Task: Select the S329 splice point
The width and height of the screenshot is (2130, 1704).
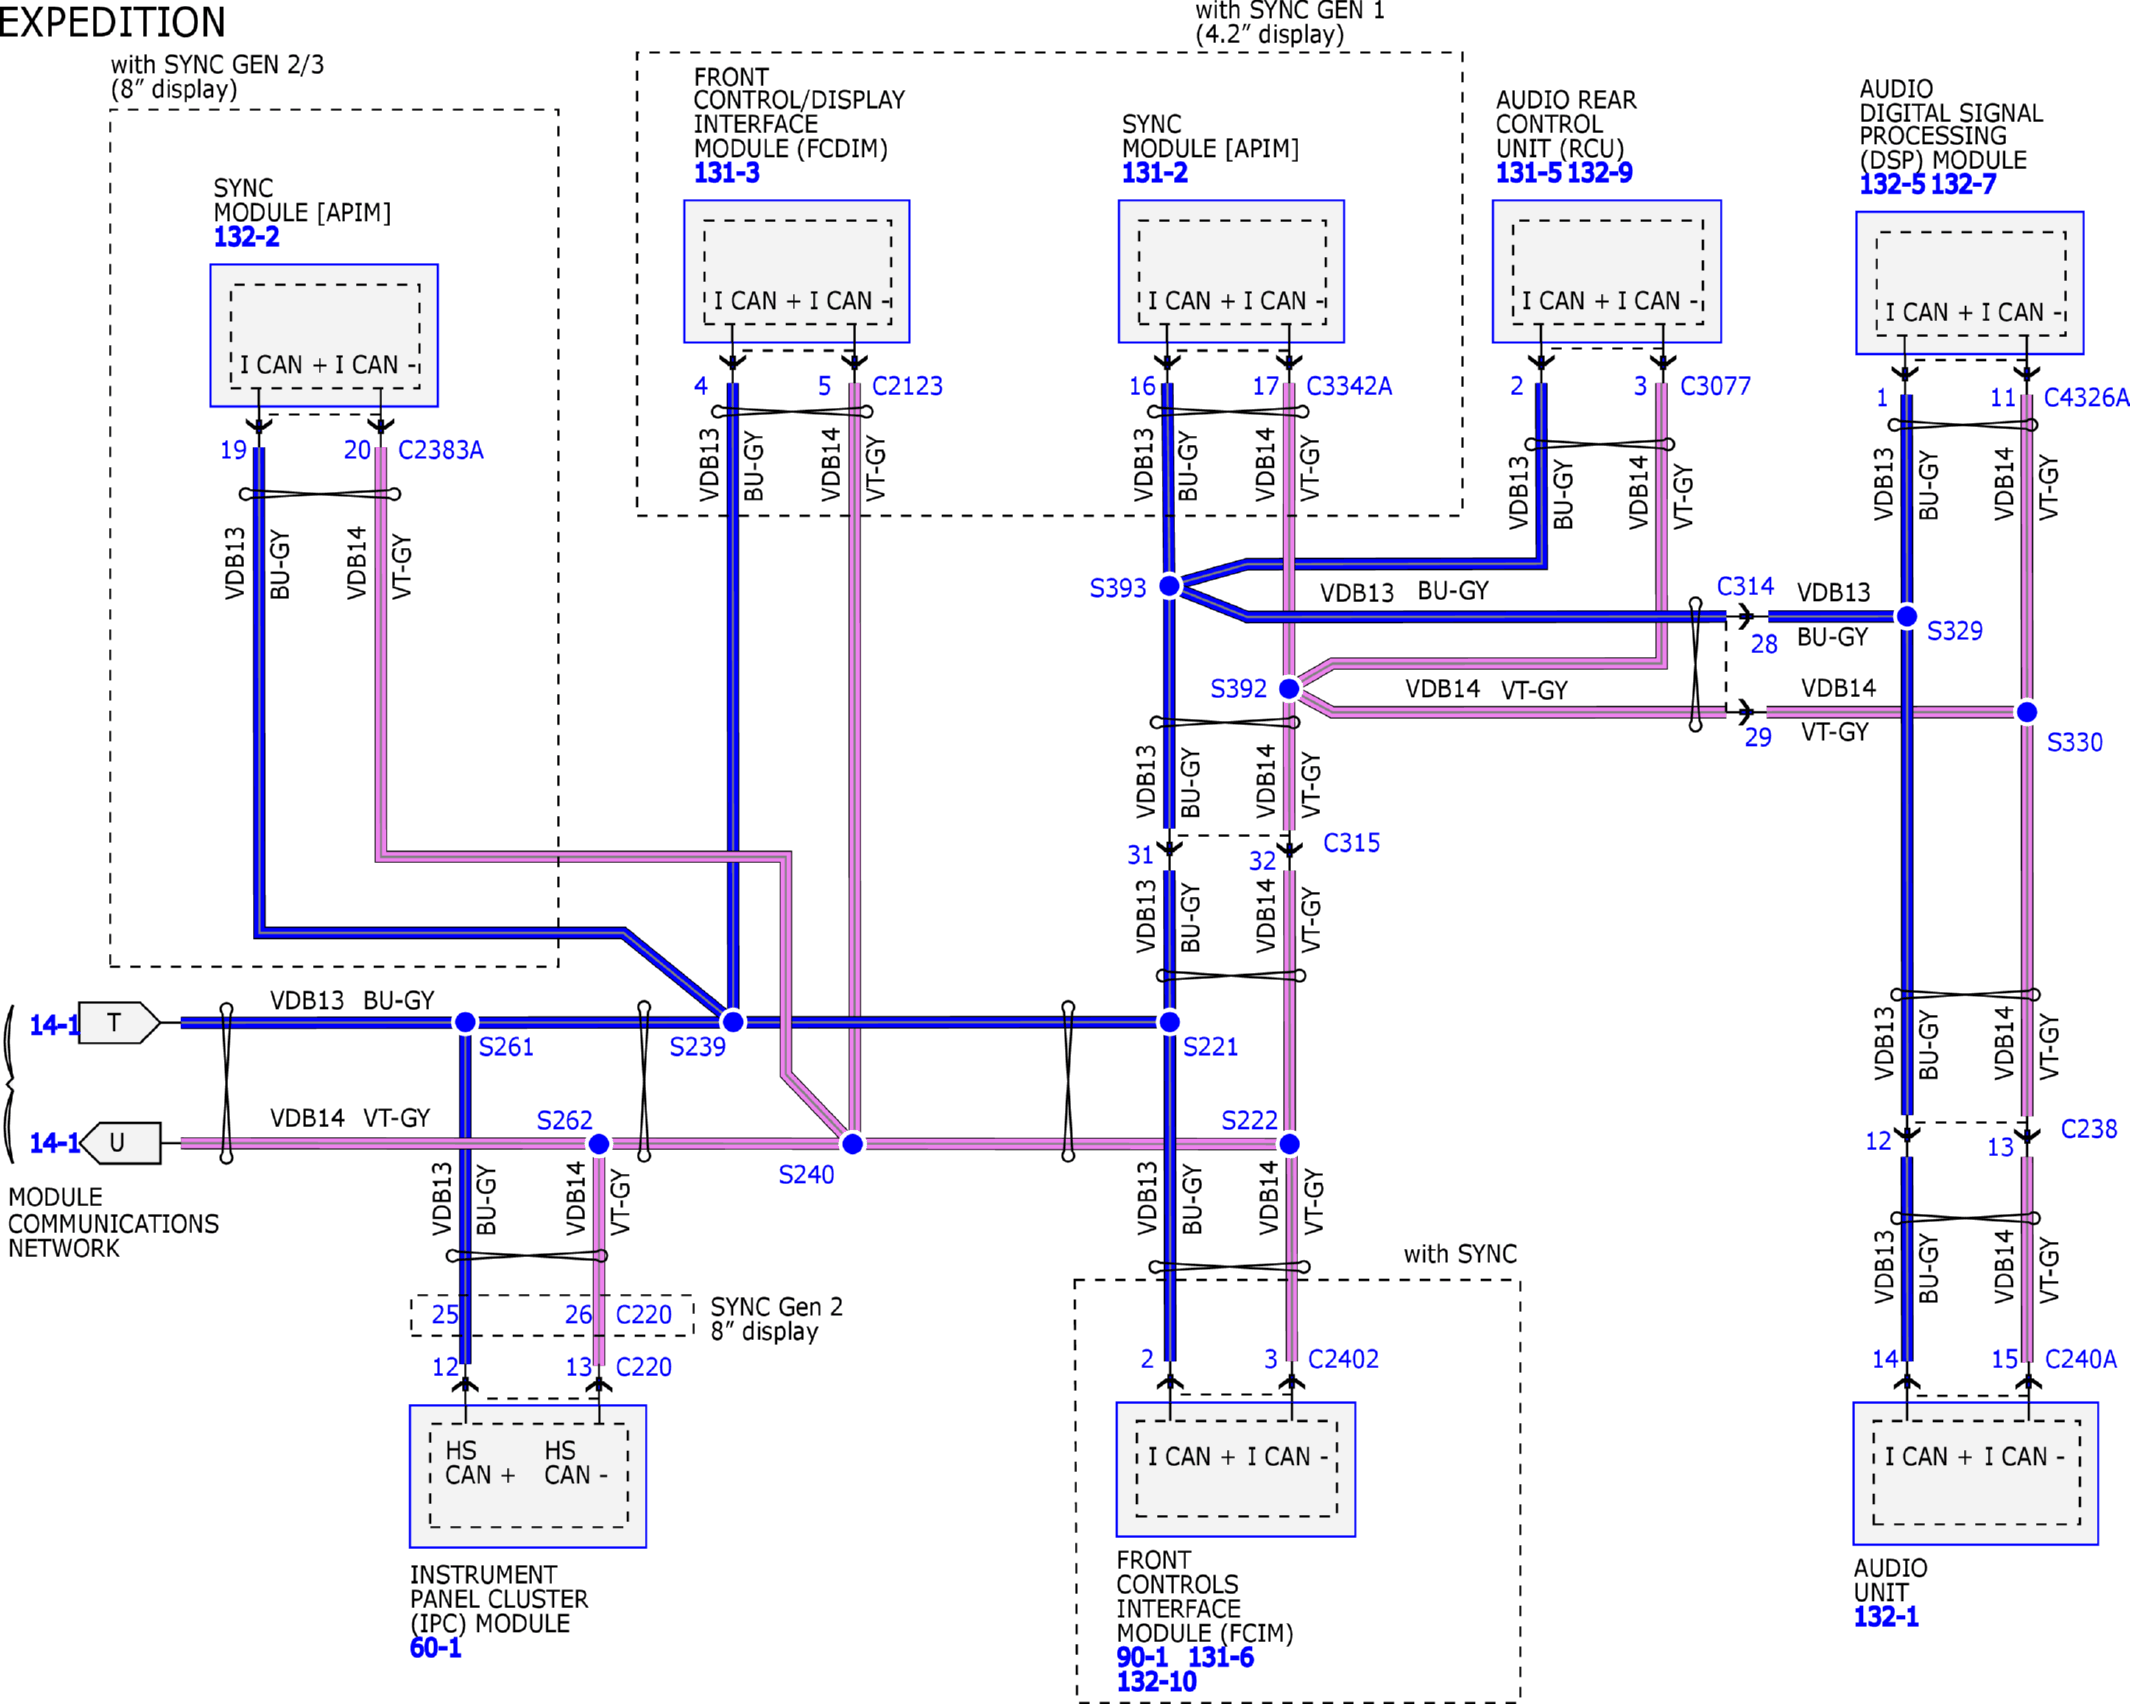Action: point(1906,616)
